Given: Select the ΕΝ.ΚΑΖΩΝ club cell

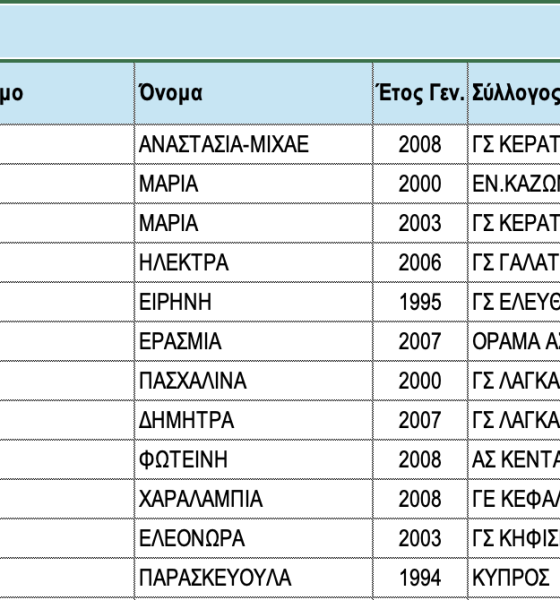Looking at the screenshot, I should 514,184.
